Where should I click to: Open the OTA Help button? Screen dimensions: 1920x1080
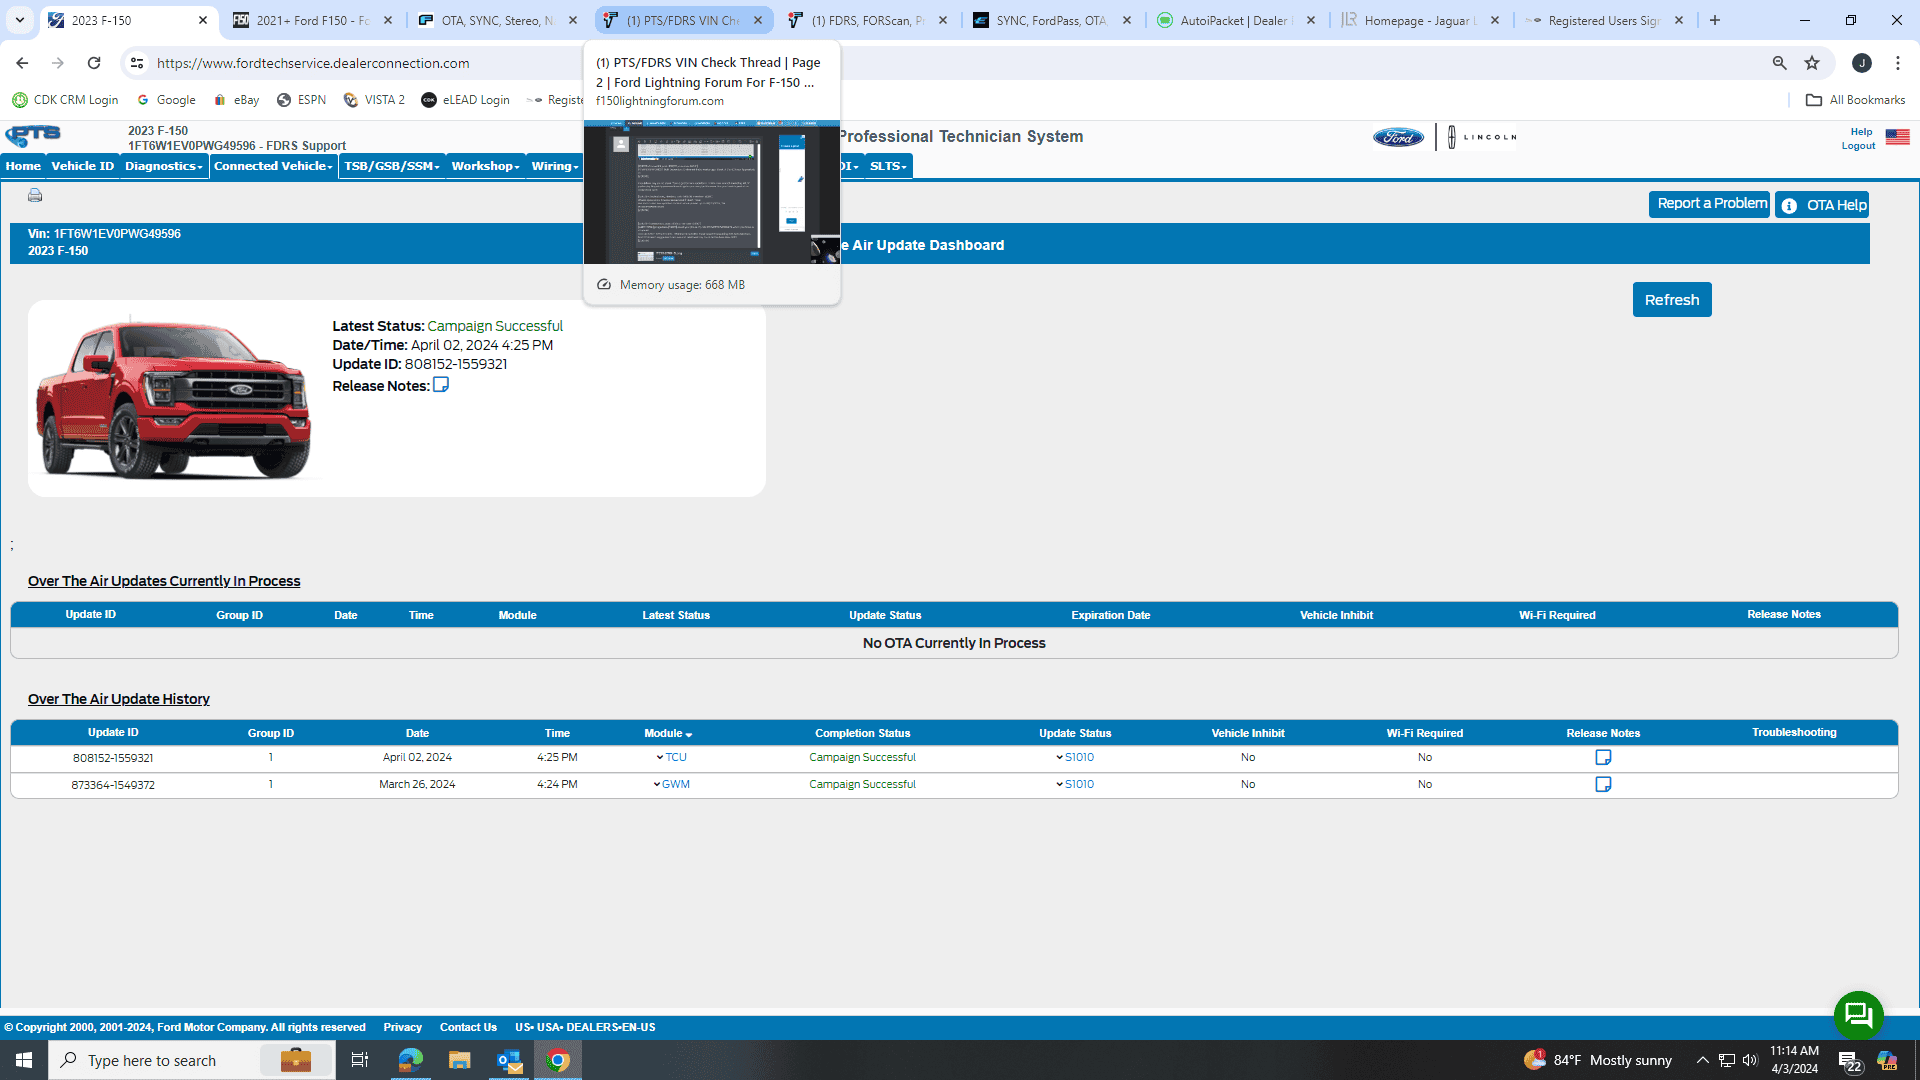coord(1823,205)
